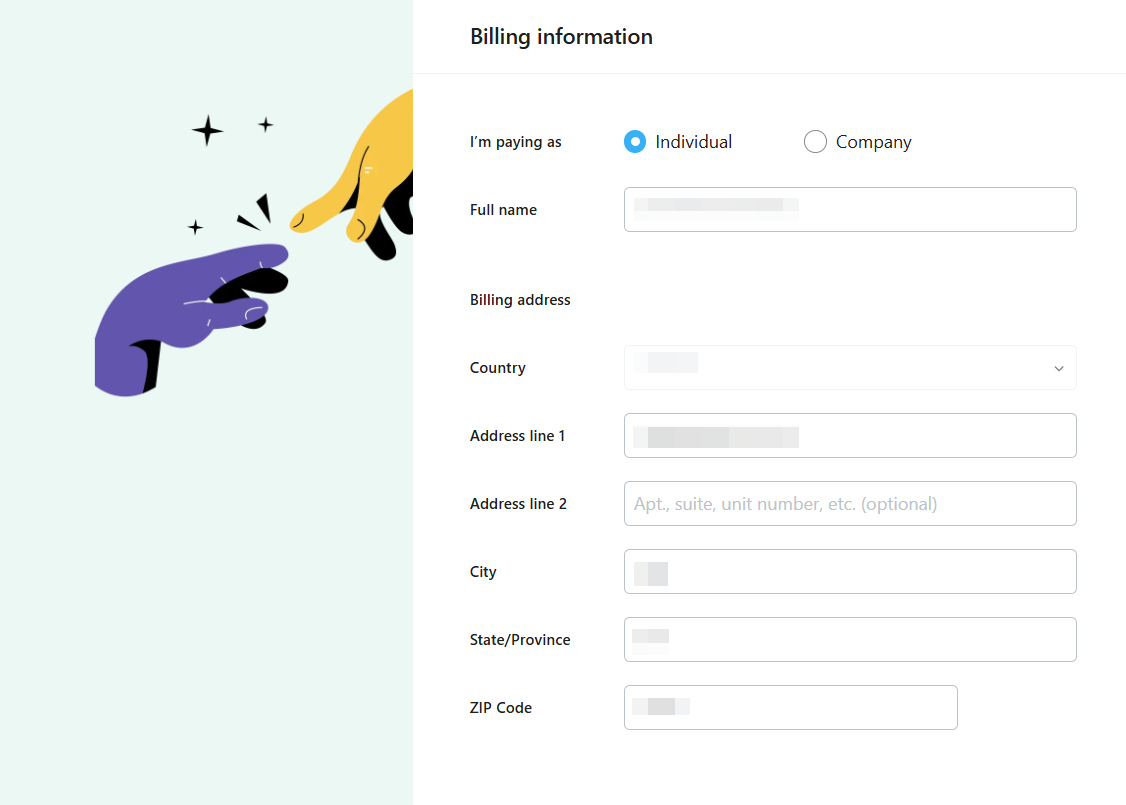Click the Billing information heading

[561, 37]
